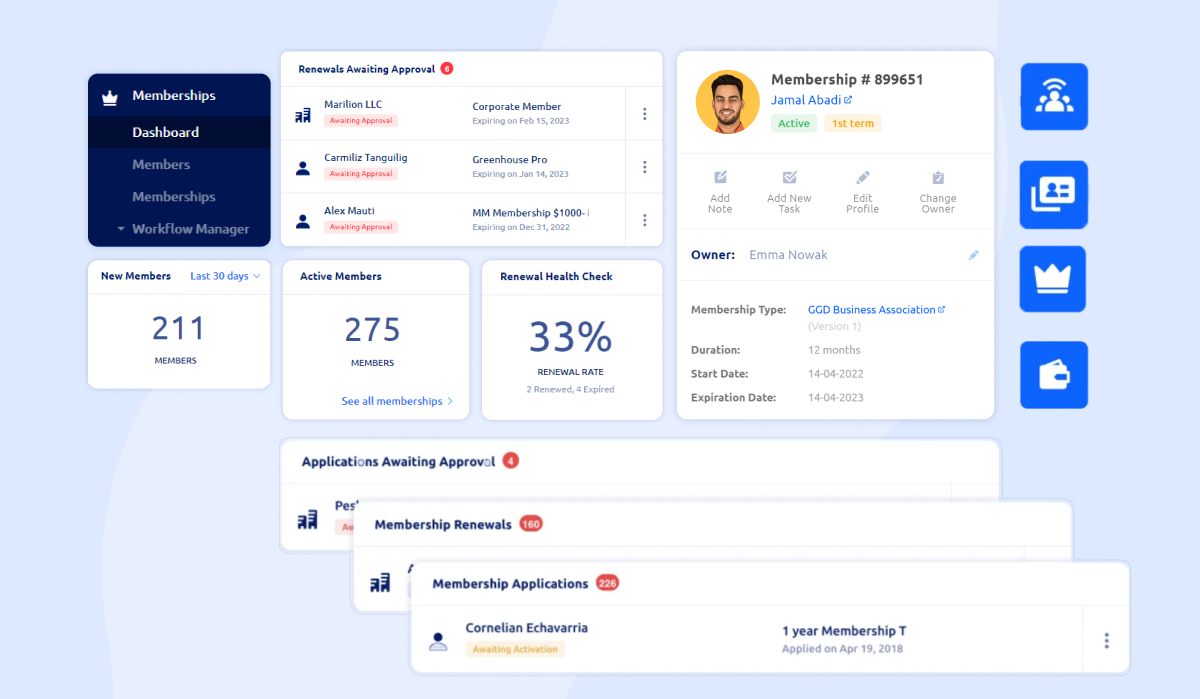This screenshot has height=699, width=1200.
Task: Click the crown icon in the right sidebar
Action: pos(1053,278)
